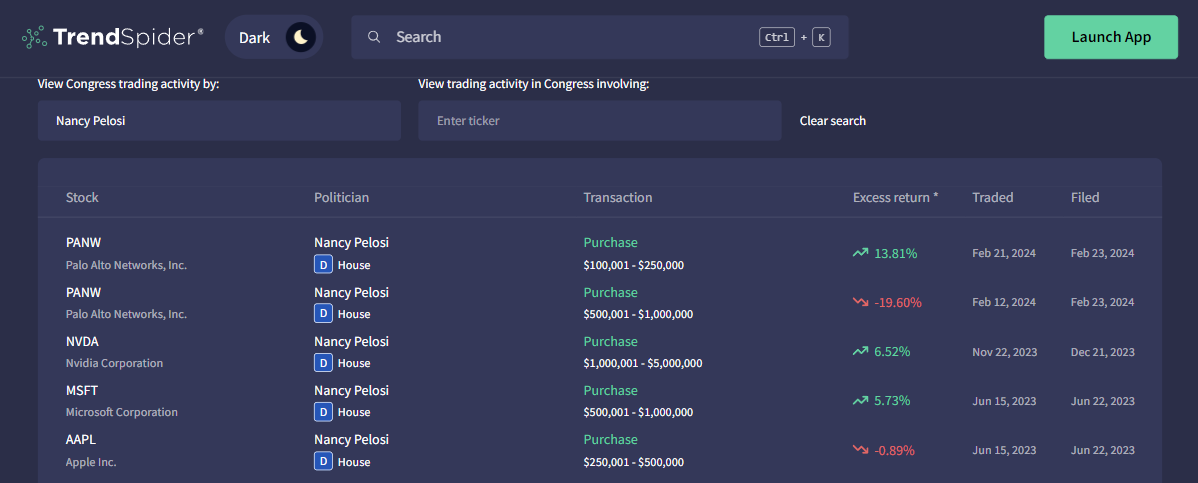Viewport: 1198px width, 483px height.
Task: Click the Clear search link
Action: click(x=832, y=120)
